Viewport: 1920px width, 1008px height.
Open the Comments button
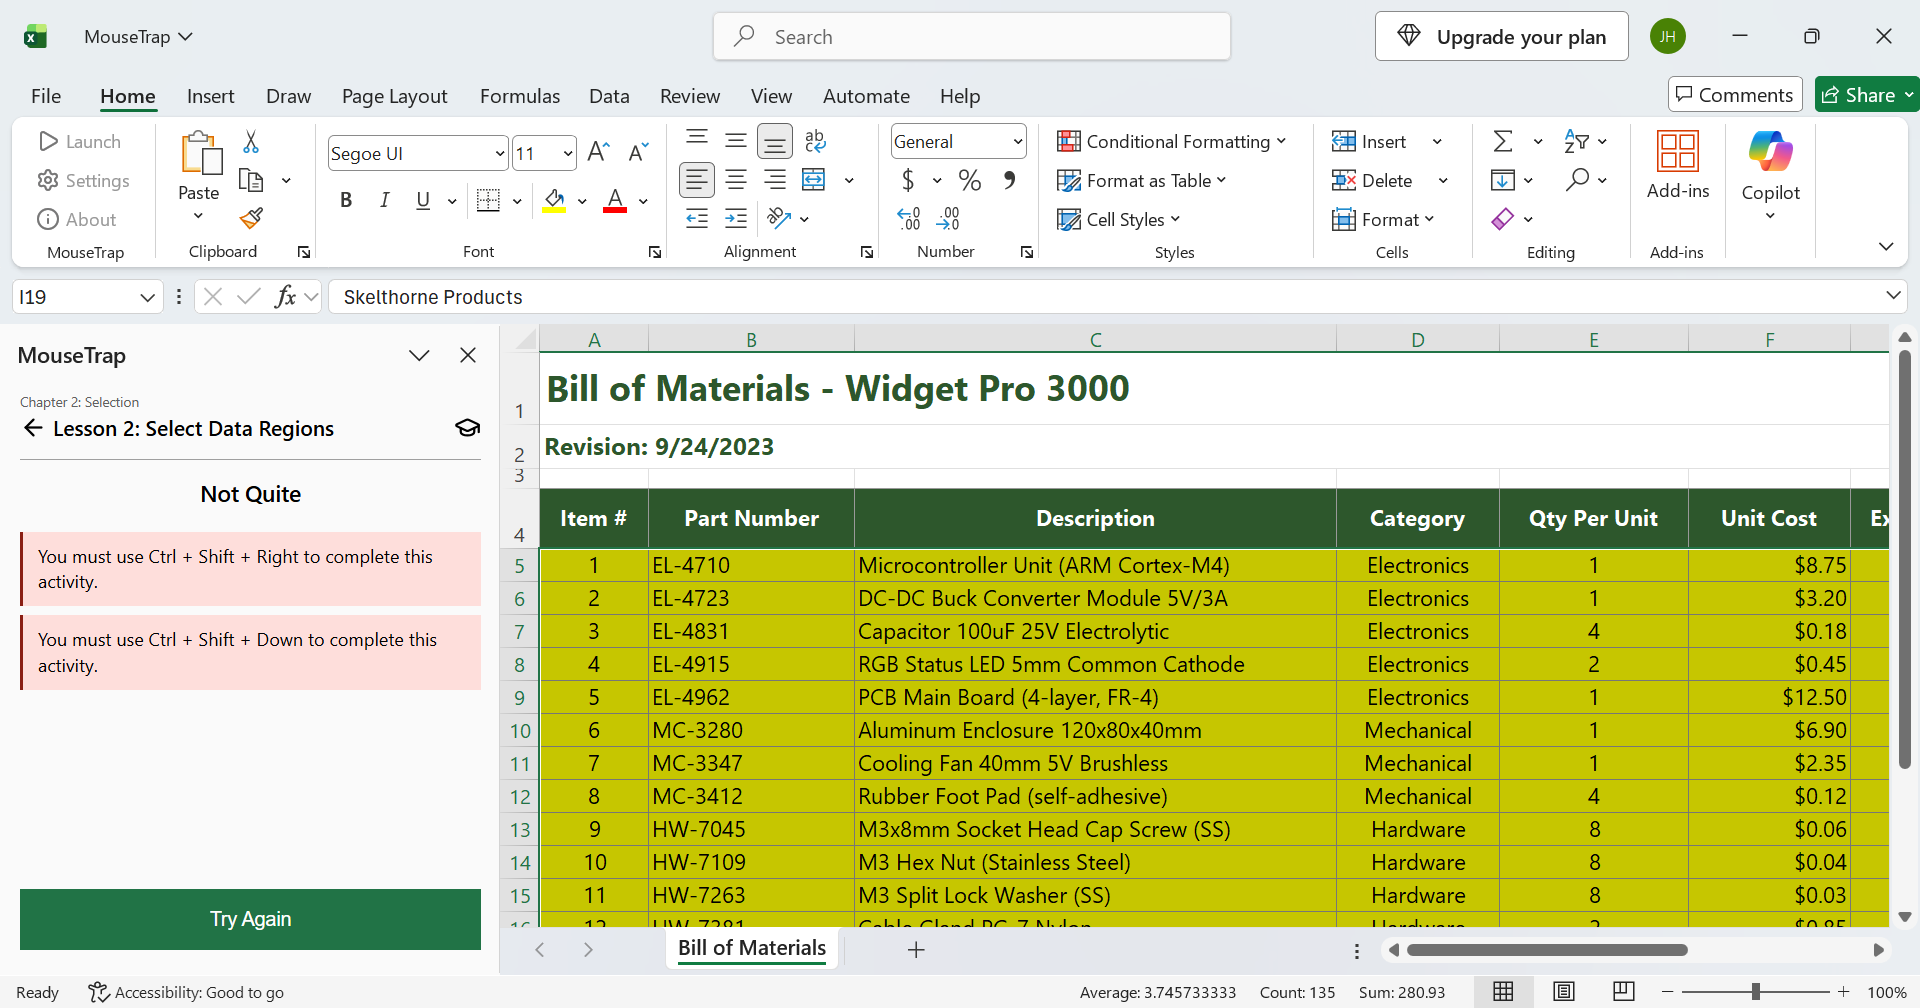coord(1734,95)
